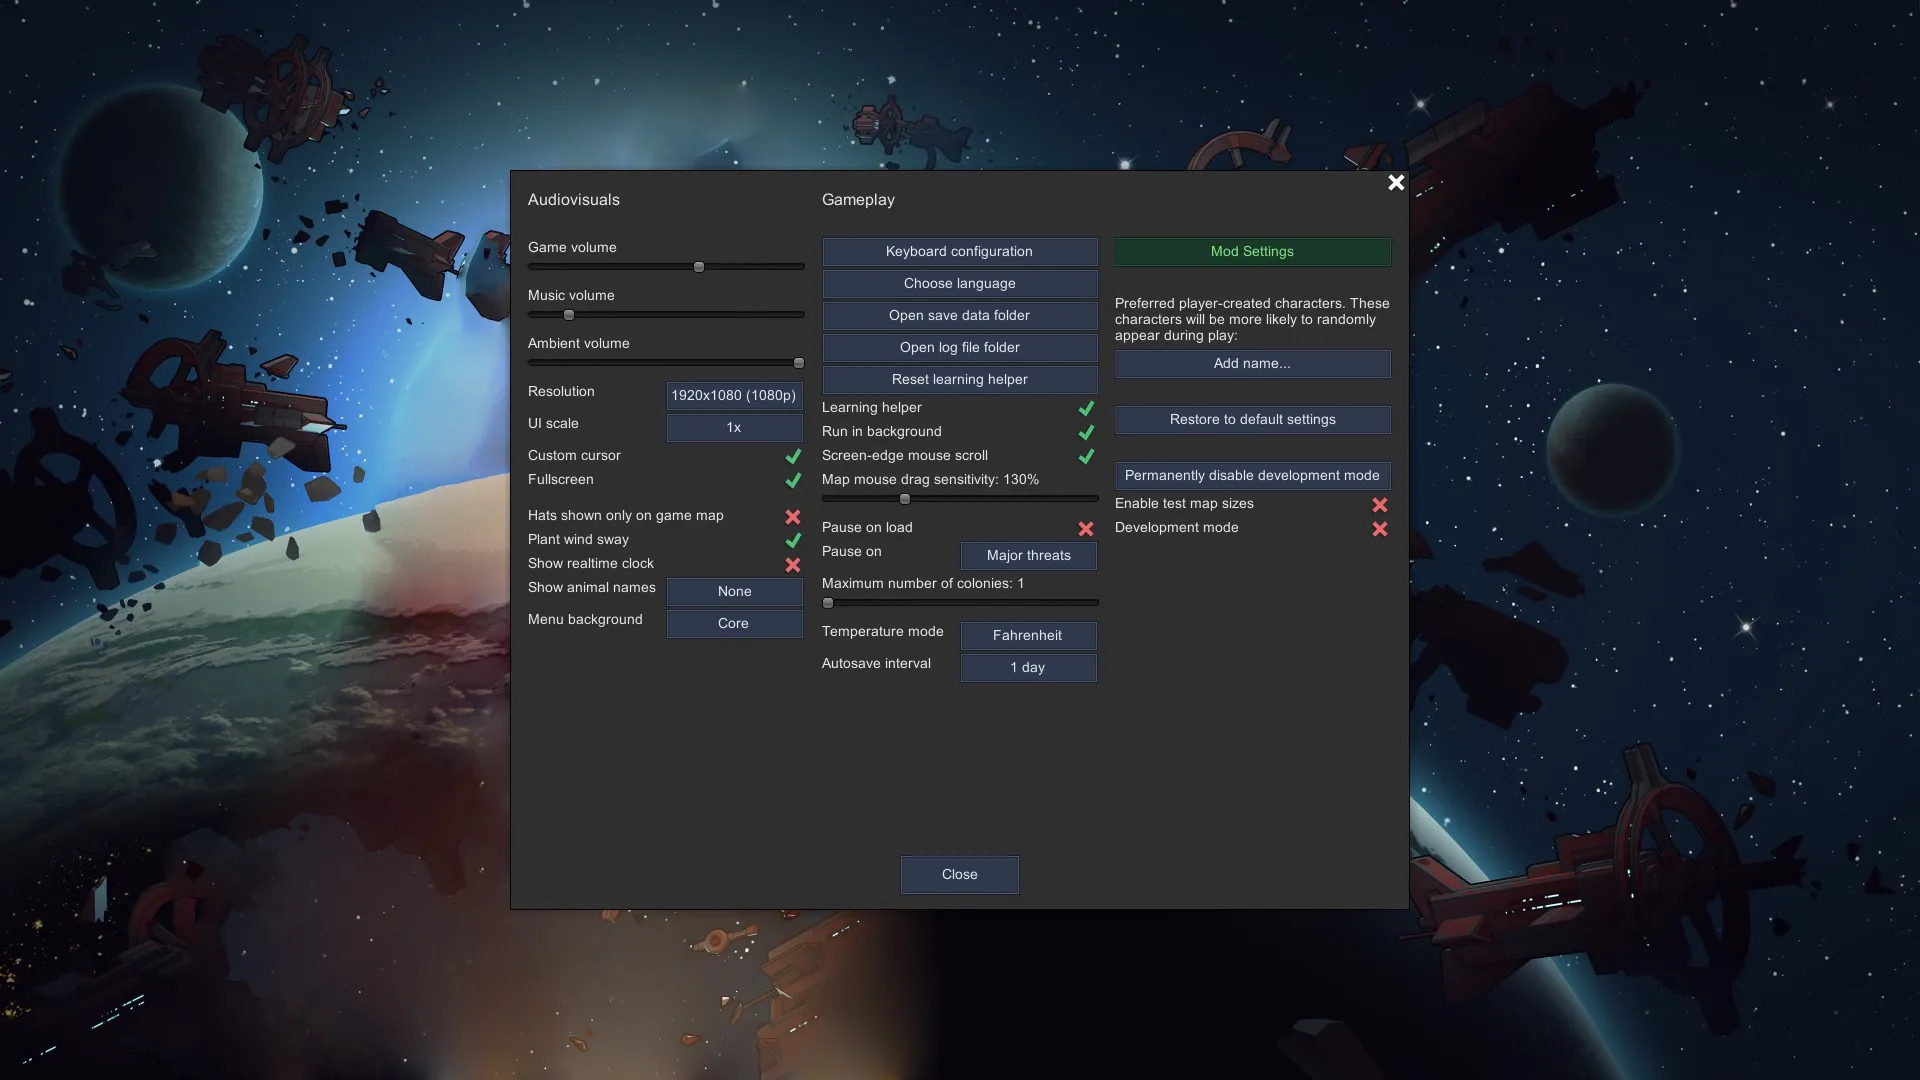Turn off Learning helper checkmark
This screenshot has height=1080, width=1920.
(1086, 408)
